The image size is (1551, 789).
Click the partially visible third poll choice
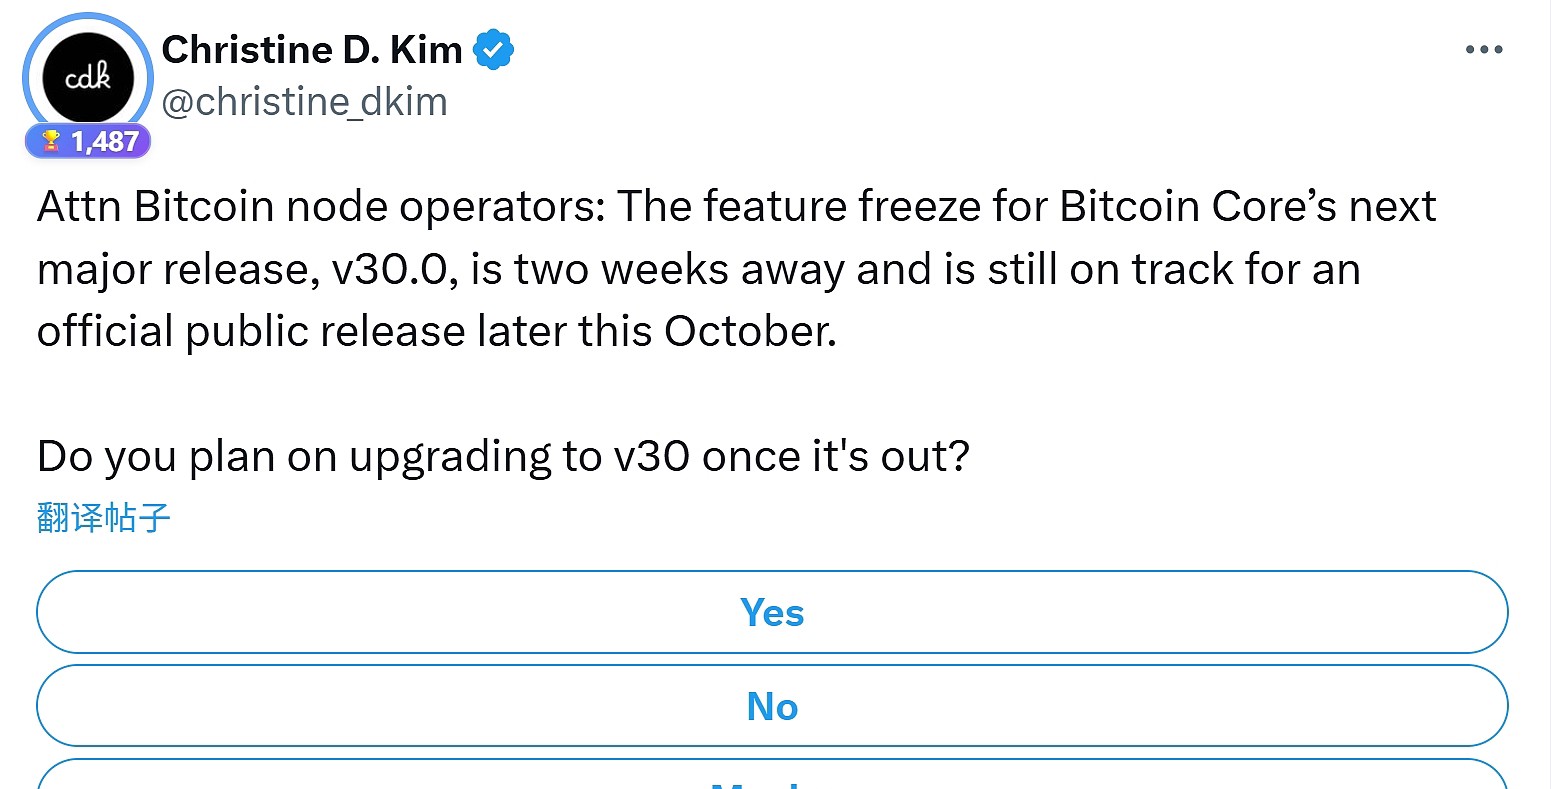point(771,780)
